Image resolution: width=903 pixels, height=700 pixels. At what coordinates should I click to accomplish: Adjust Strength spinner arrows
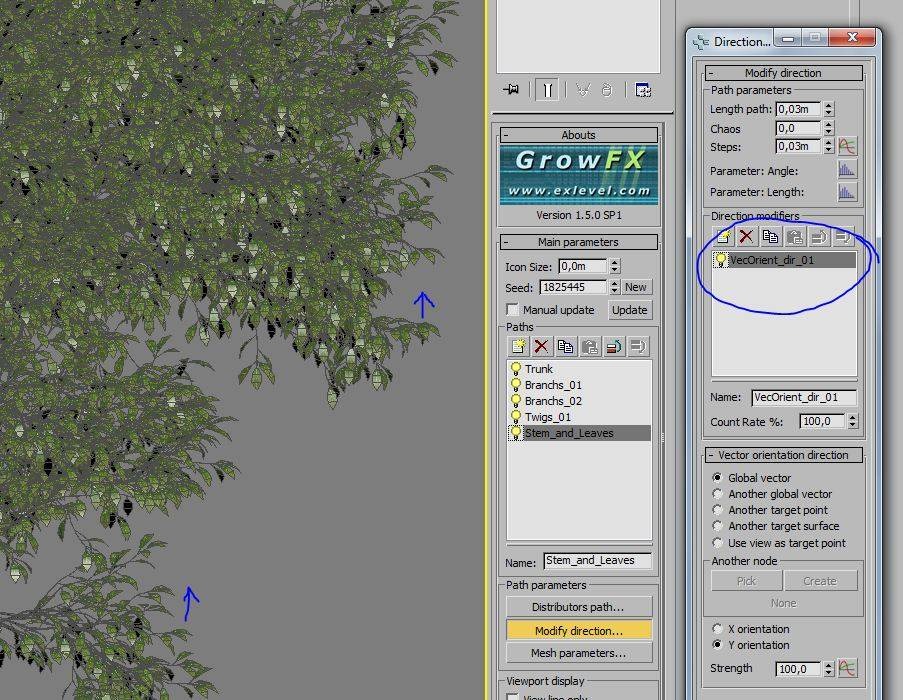(x=829, y=668)
